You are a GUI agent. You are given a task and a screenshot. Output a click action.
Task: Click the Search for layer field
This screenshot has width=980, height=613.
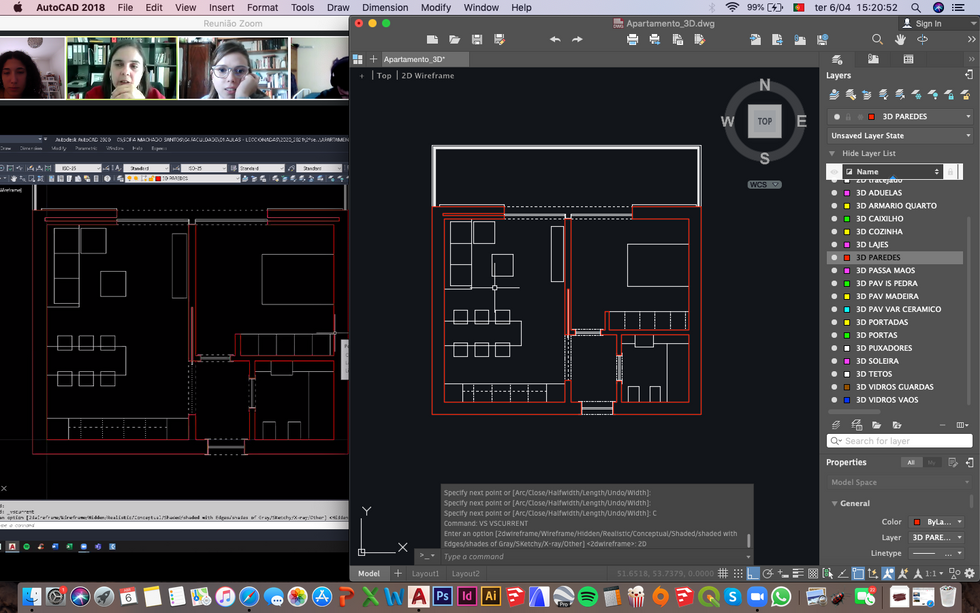(899, 441)
